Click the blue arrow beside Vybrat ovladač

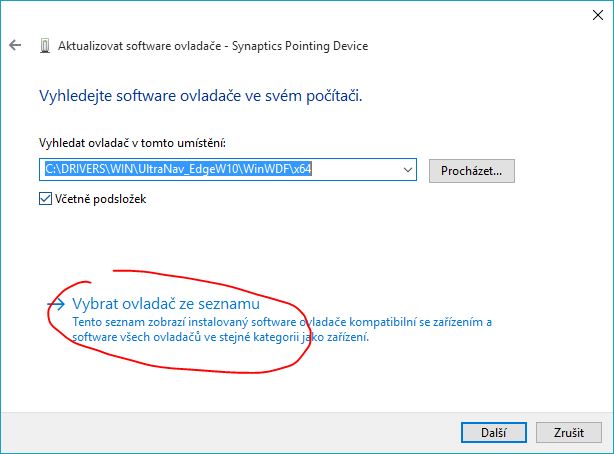click(x=57, y=303)
